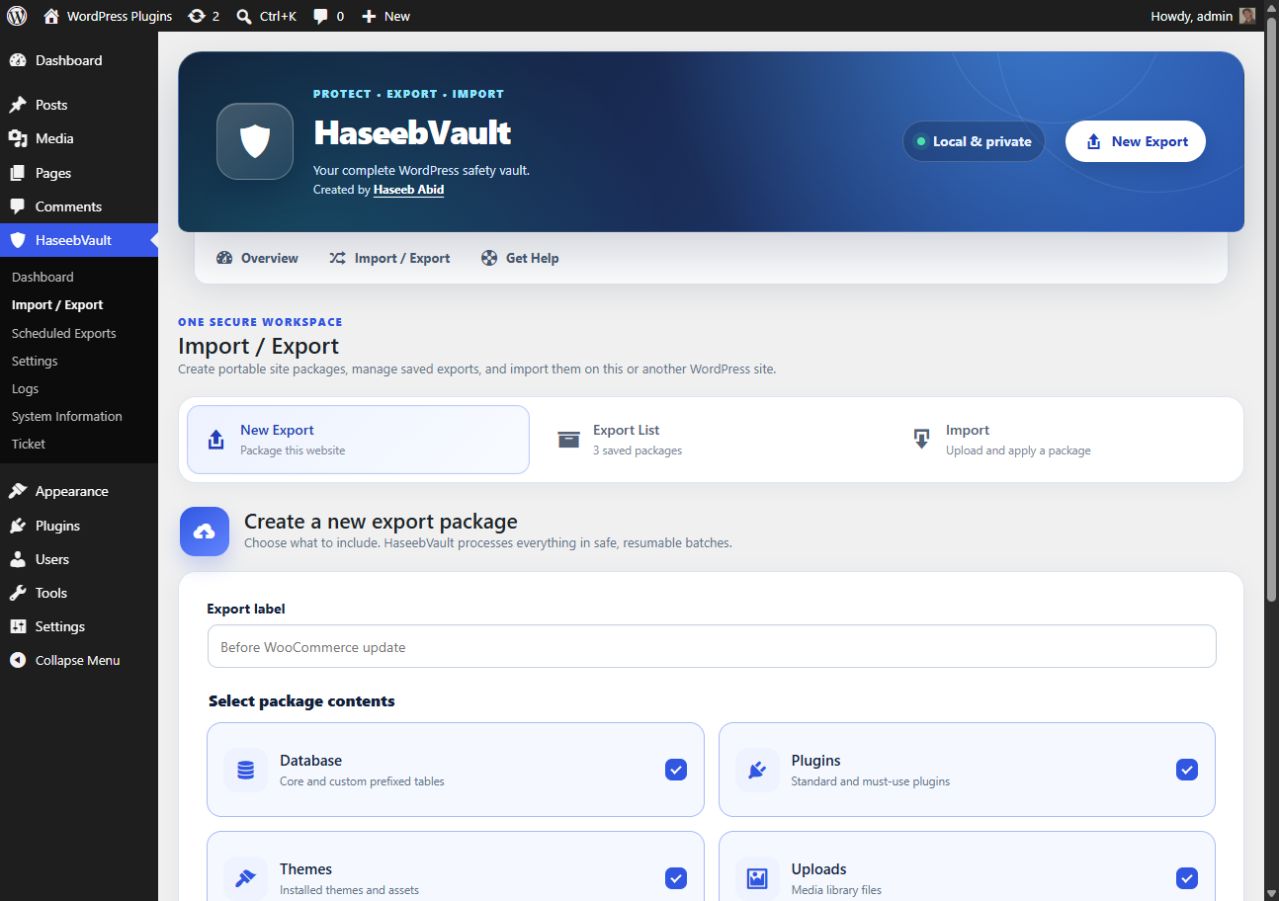Click the updates icon showing 2
Screen dimensions: 1279x901
[x=203, y=16]
